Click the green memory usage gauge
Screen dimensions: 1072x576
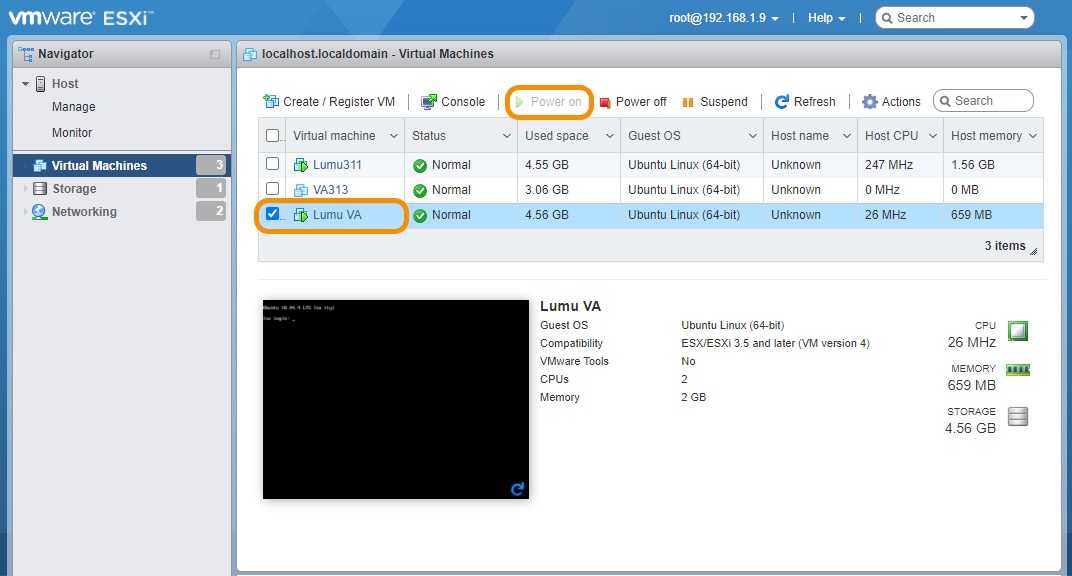click(x=1017, y=368)
